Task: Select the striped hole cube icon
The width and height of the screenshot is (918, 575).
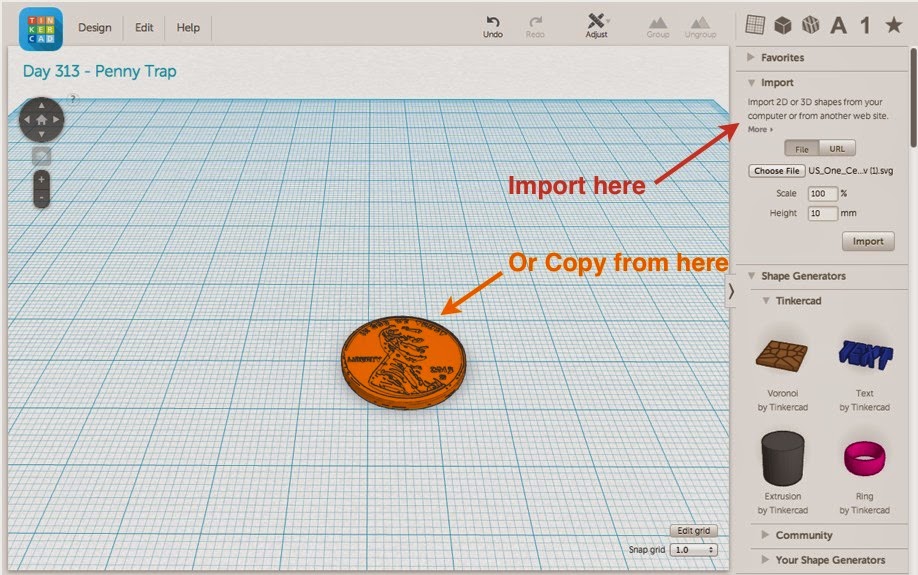Action: 810,25
